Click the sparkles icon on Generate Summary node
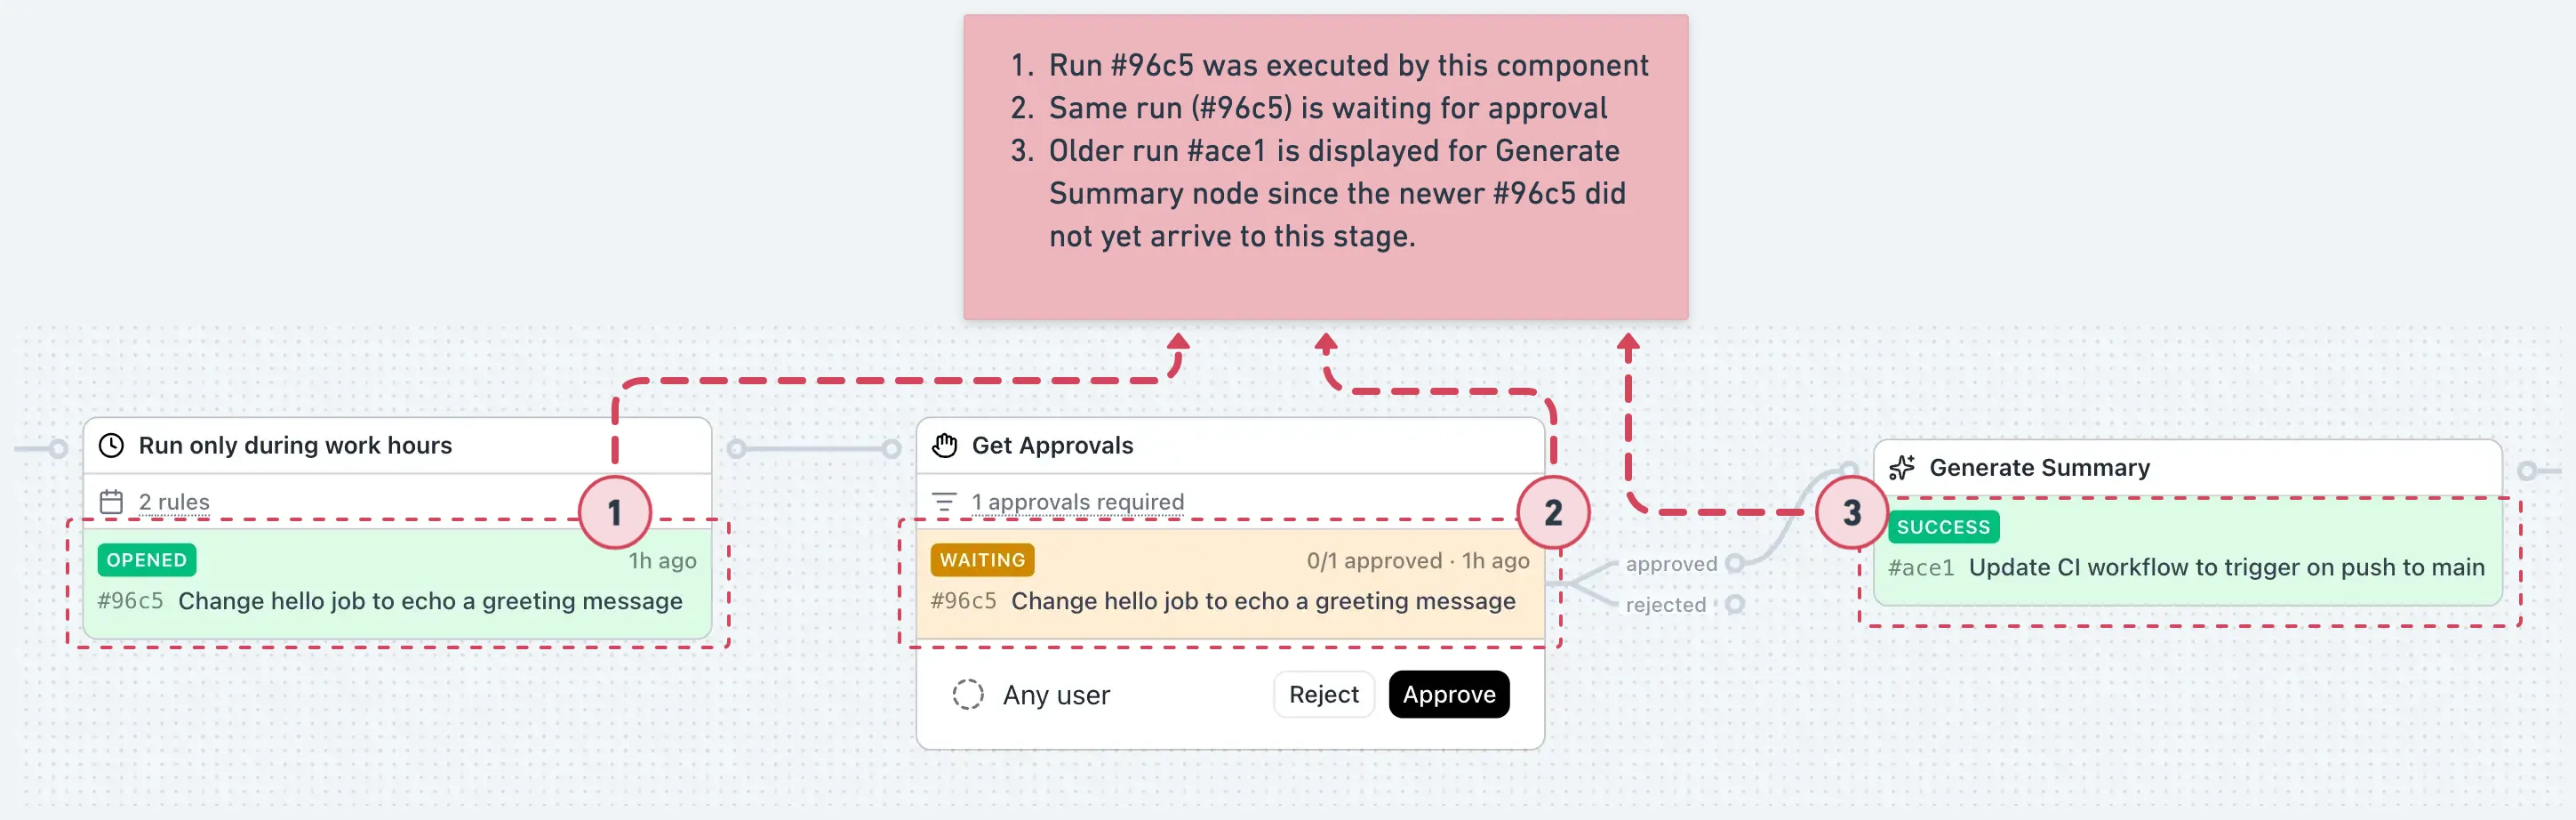Screen dimensions: 2576x820 [x=1903, y=467]
